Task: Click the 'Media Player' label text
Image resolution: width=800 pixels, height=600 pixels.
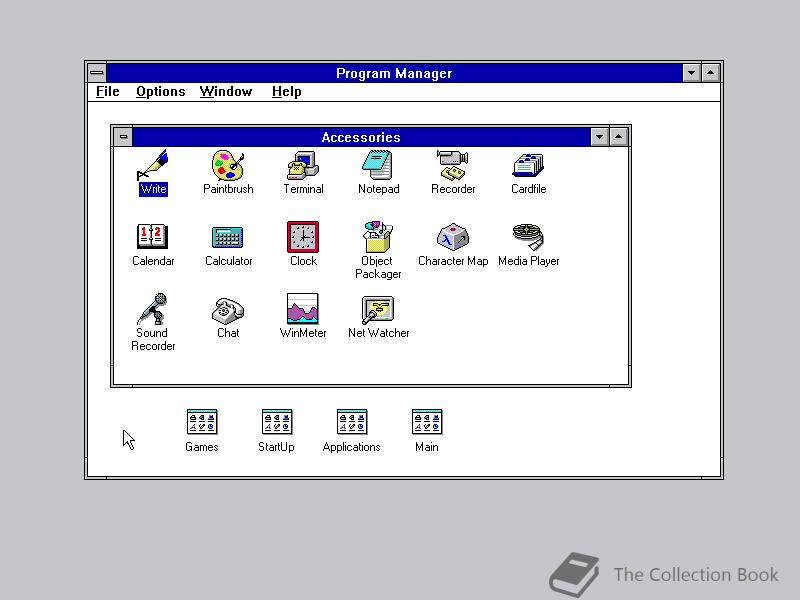Action: [x=529, y=261]
